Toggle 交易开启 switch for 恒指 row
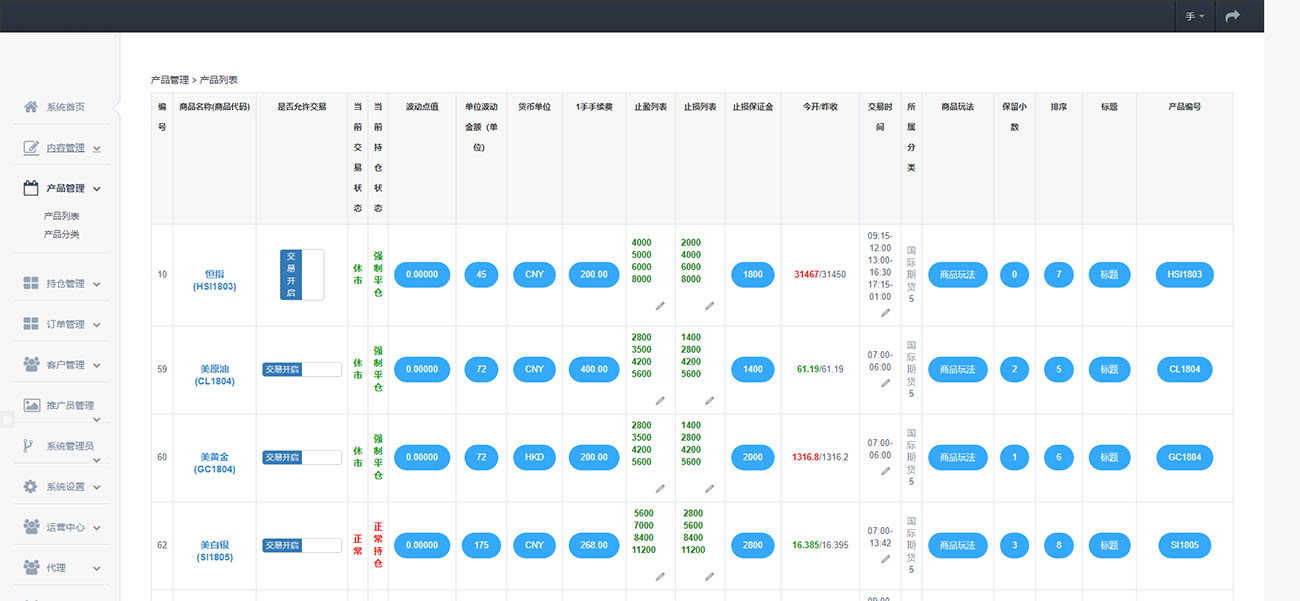The image size is (1300, 601). (302, 274)
